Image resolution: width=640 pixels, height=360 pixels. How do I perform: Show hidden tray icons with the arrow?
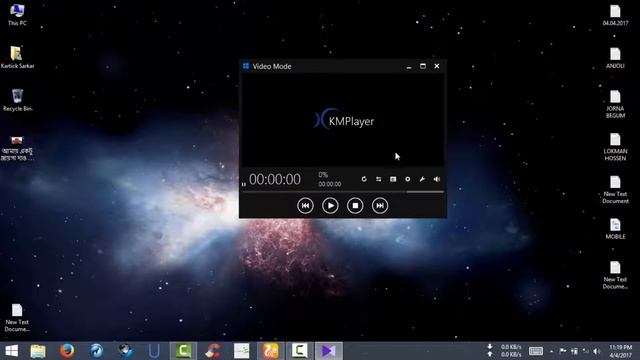(551, 351)
